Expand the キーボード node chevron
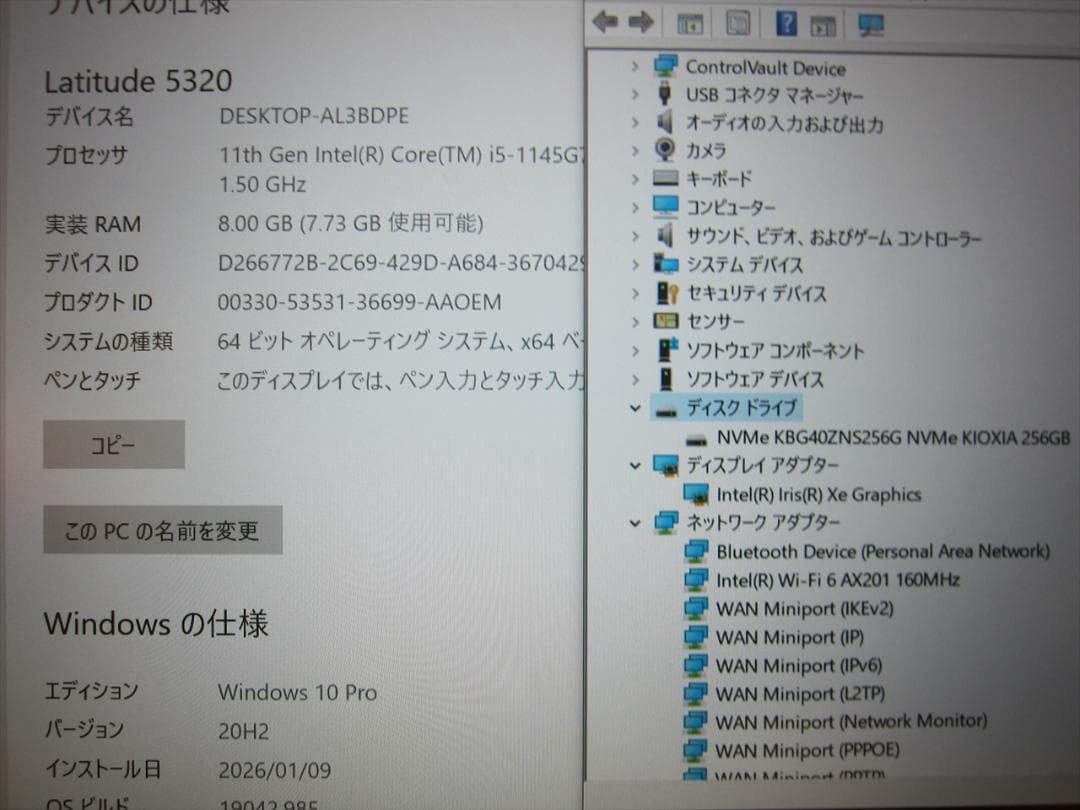This screenshot has height=810, width=1080. coord(635,179)
